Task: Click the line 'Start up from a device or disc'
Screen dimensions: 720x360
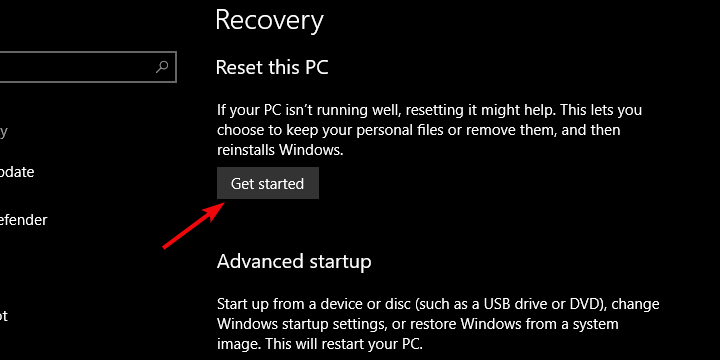Action: (438, 304)
